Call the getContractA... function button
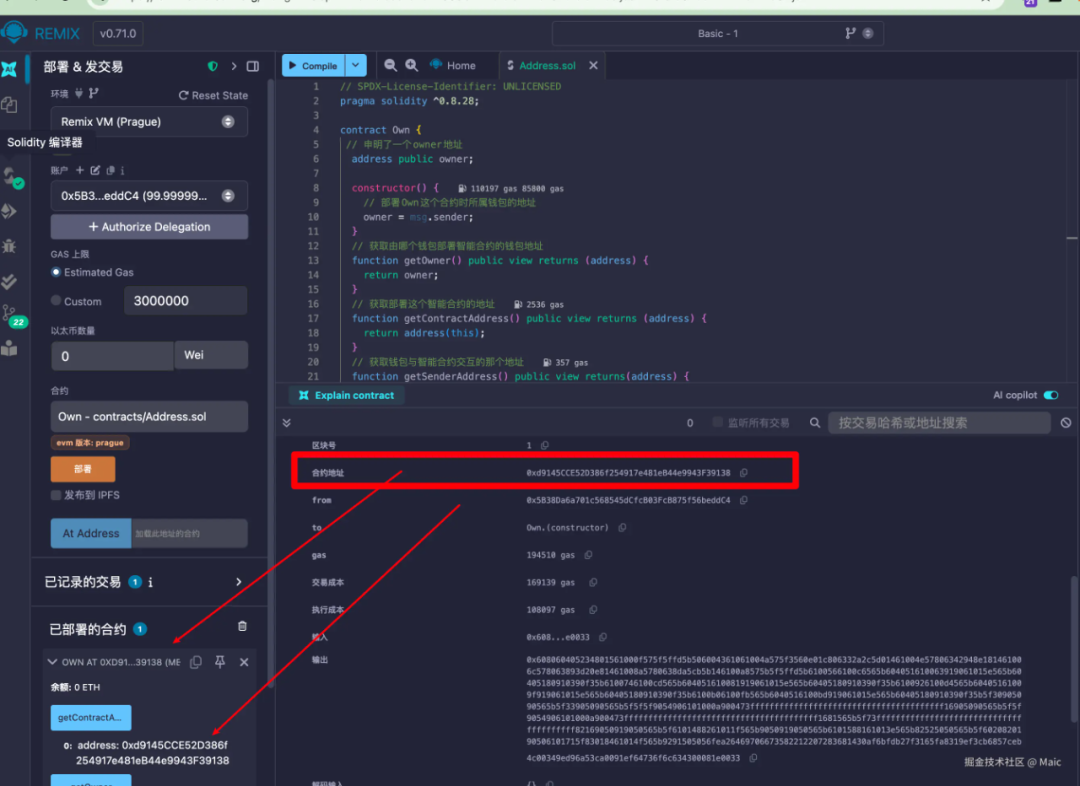 [x=91, y=717]
